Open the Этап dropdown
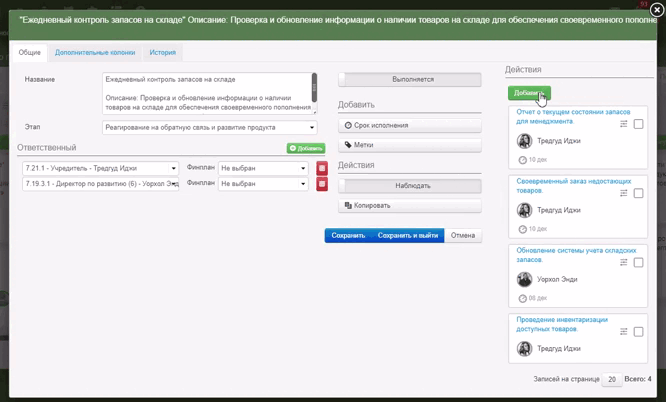This screenshot has height=402, width=666. (x=210, y=127)
